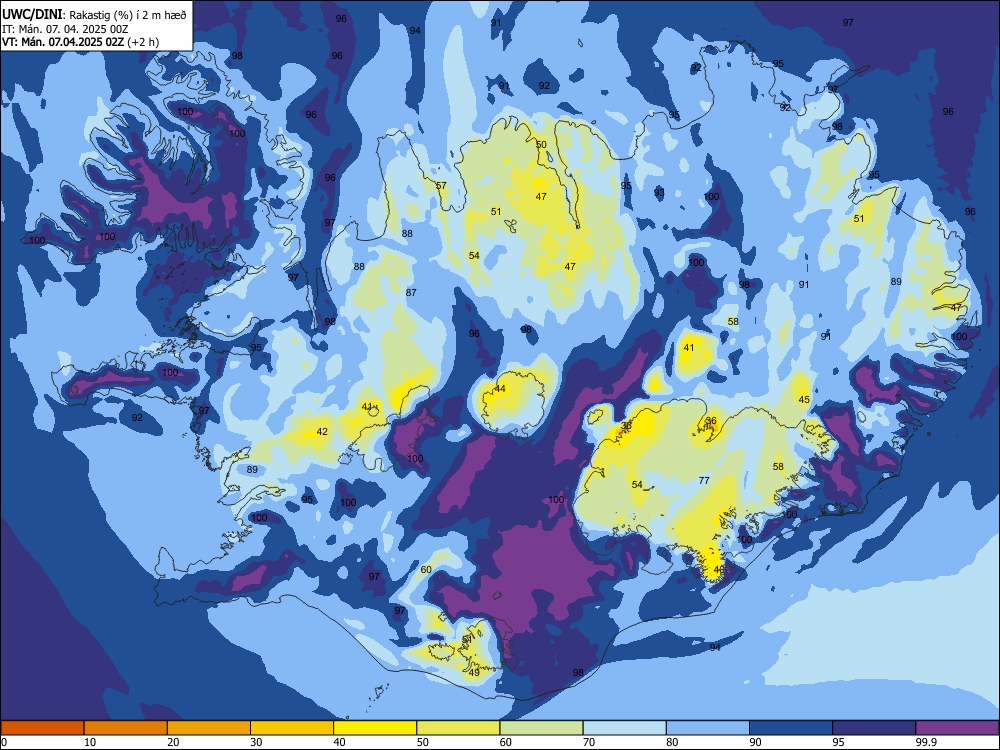Select the amber 30–40 legend swatch
The width and height of the screenshot is (1000, 750).
(x=292, y=728)
